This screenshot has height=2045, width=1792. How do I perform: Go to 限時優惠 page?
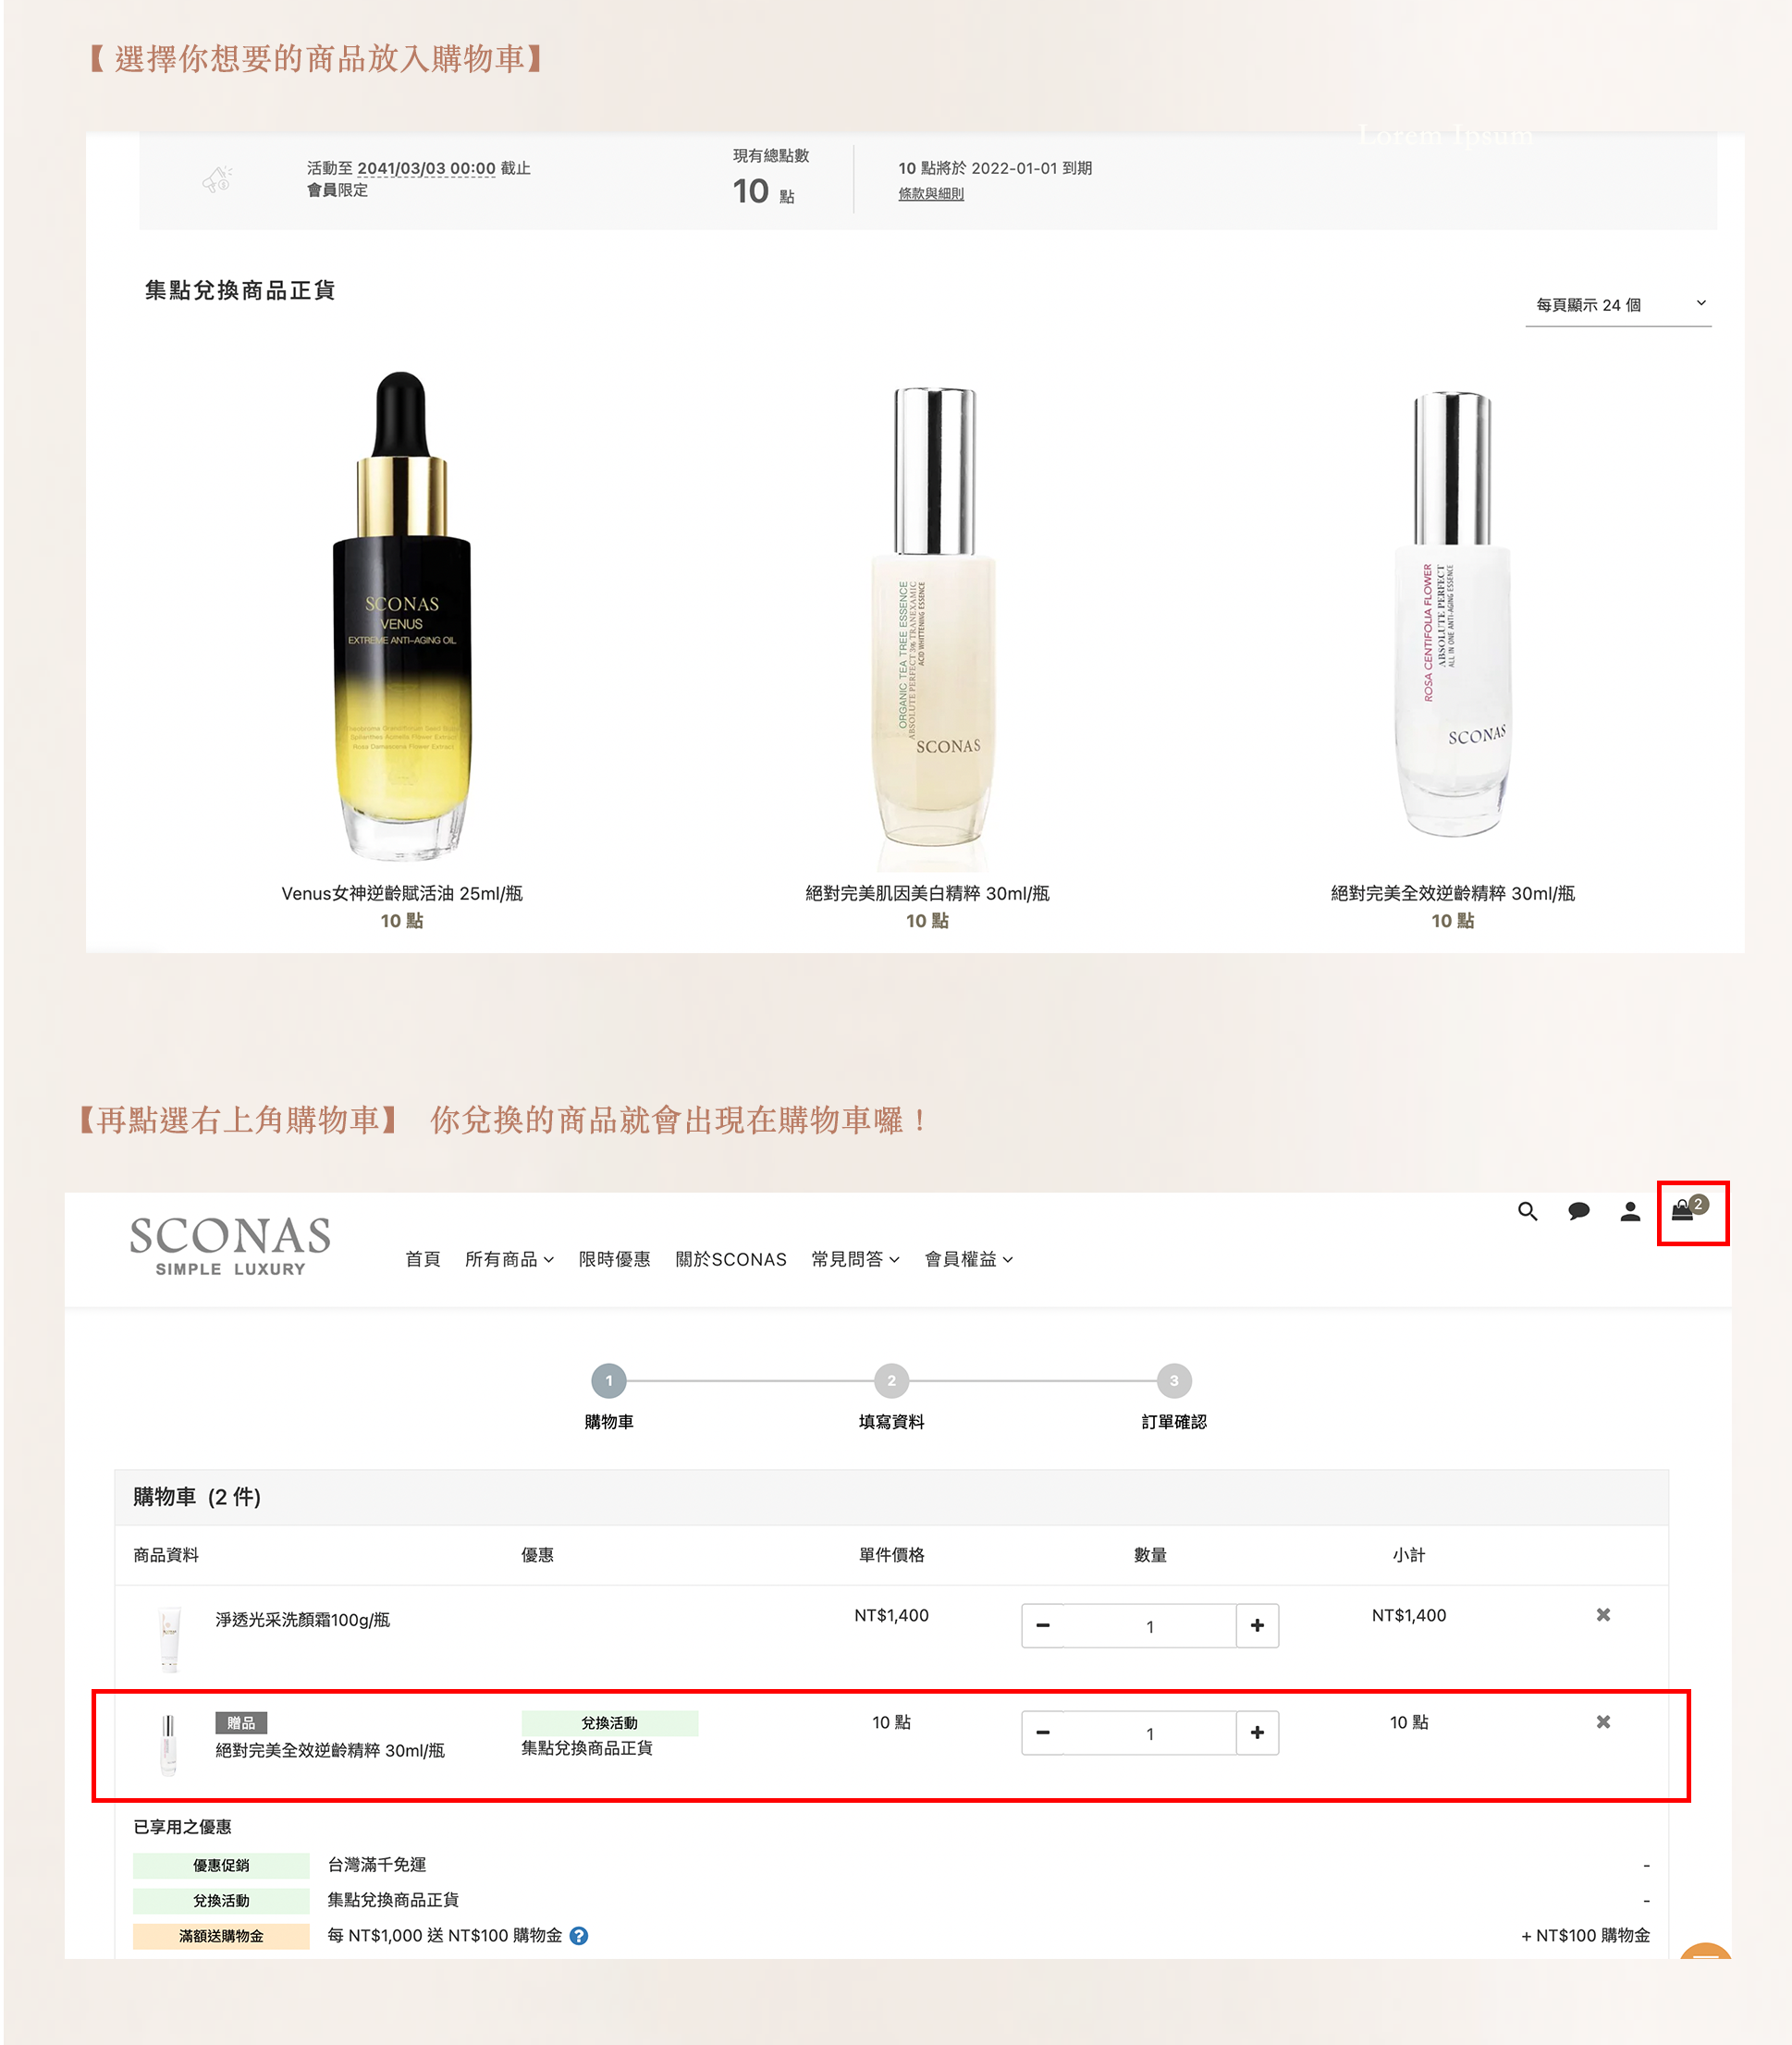(614, 1259)
